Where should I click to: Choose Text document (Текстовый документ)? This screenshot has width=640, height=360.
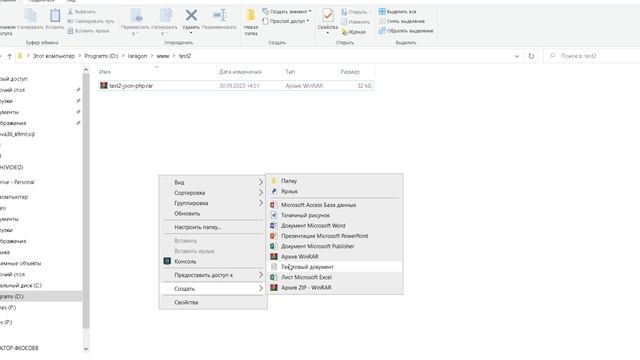click(335, 267)
